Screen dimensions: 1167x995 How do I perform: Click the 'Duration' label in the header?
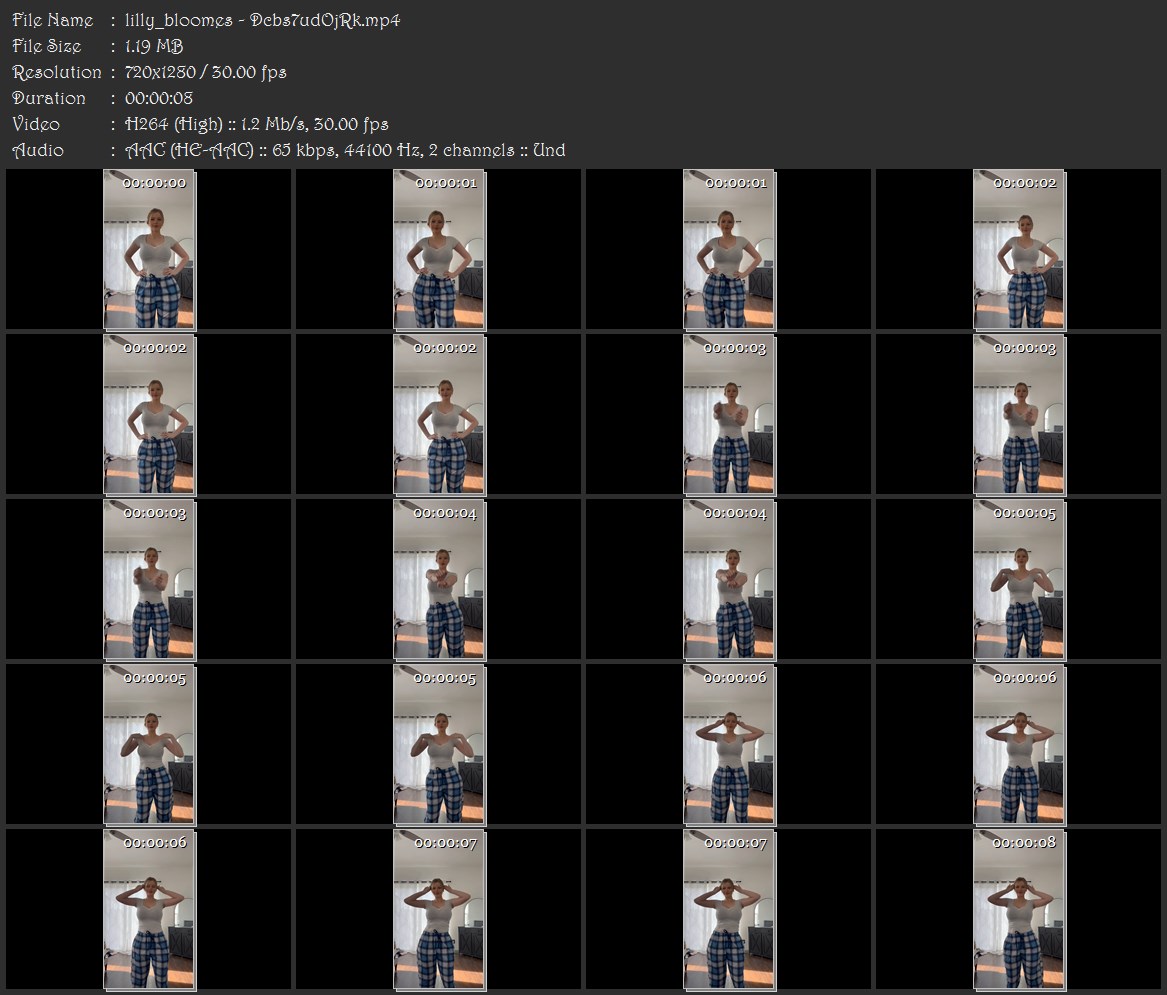pyautogui.click(x=49, y=98)
